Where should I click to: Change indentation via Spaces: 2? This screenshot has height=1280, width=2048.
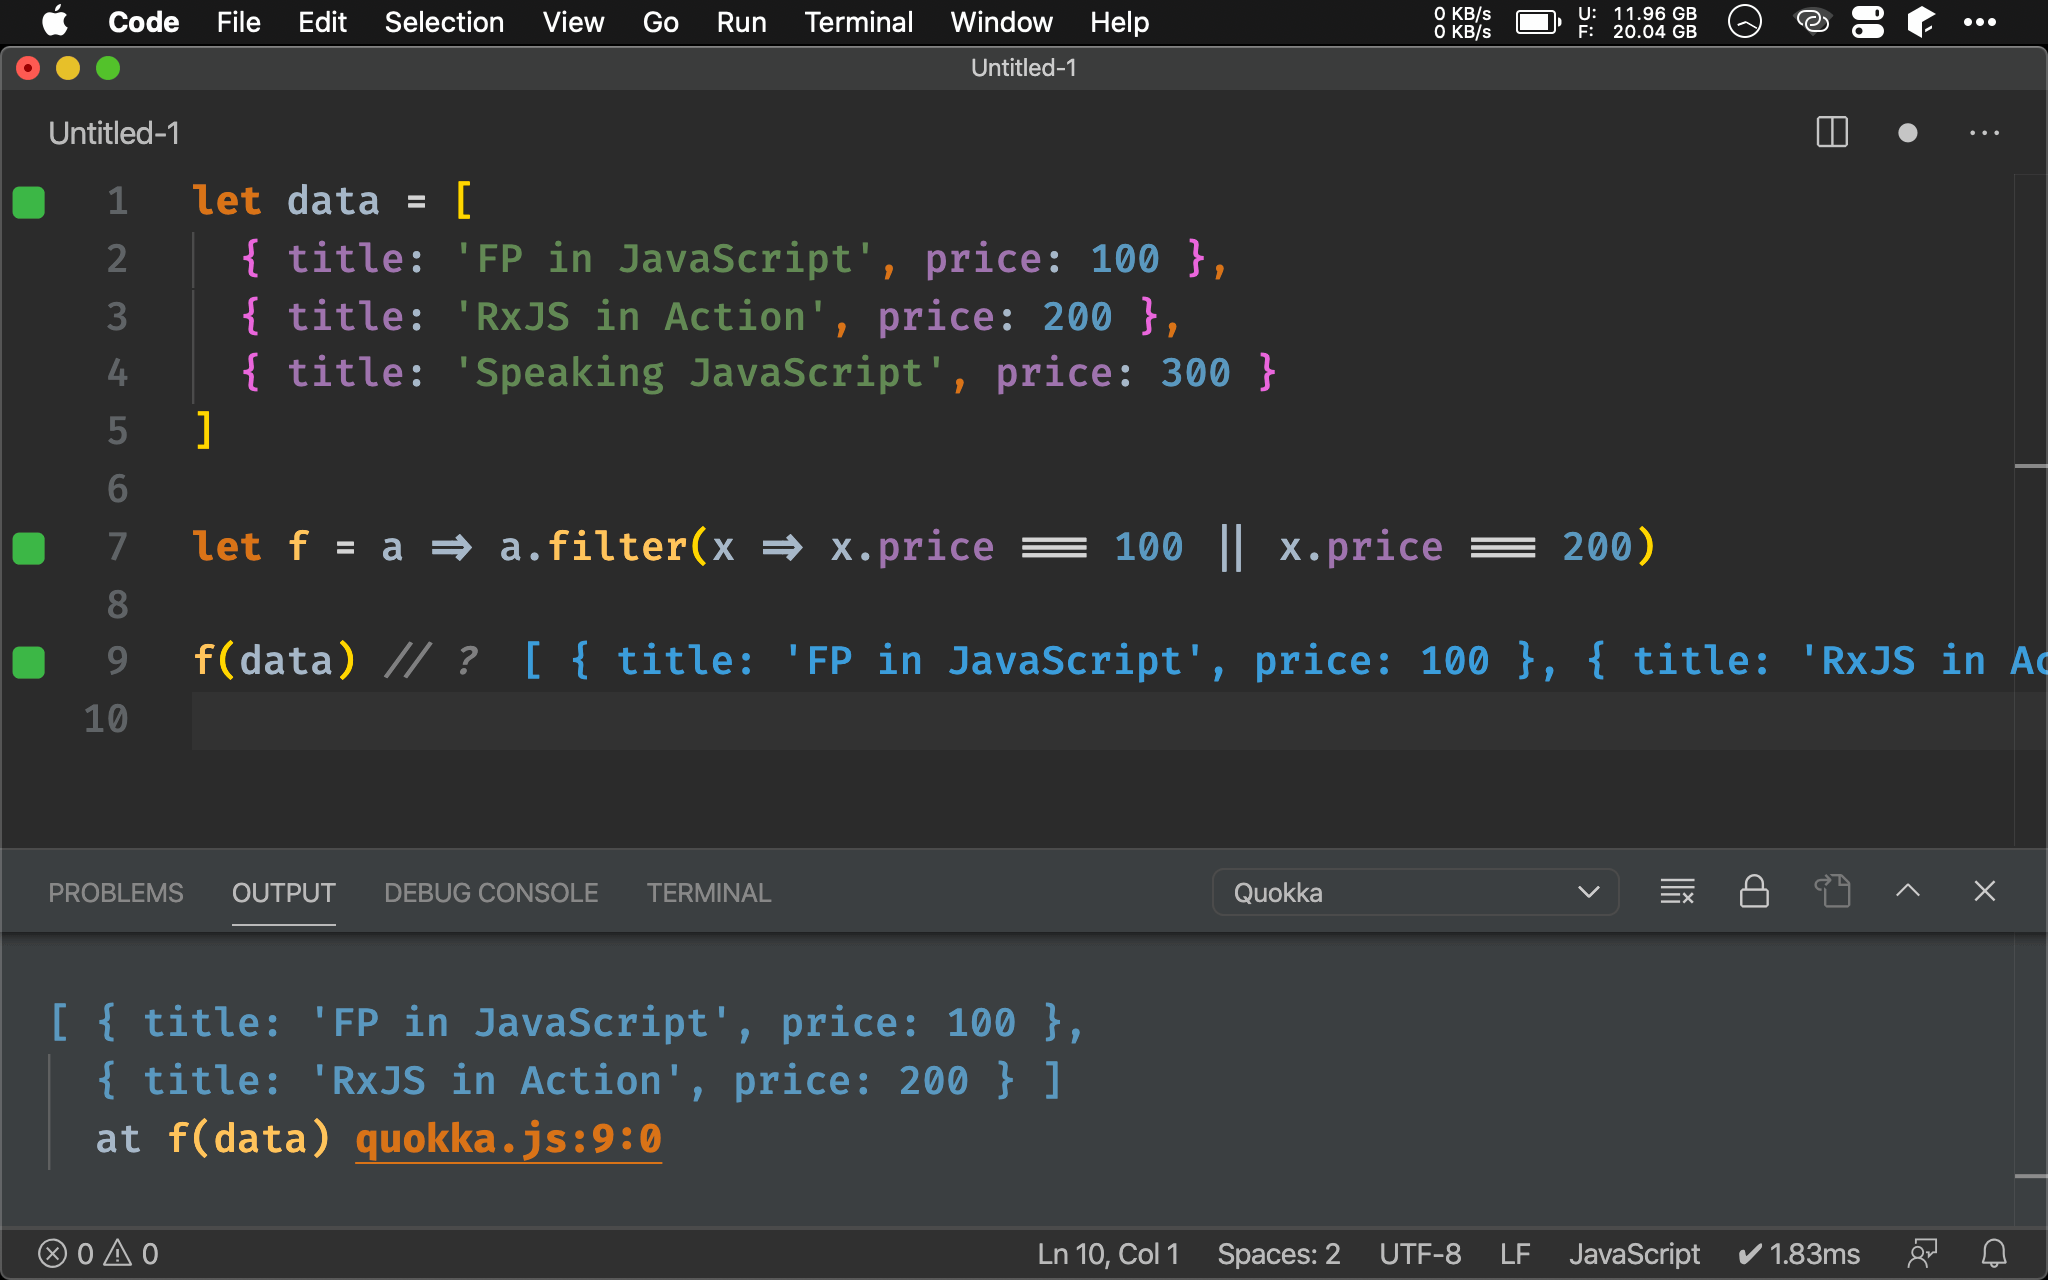tap(1278, 1254)
